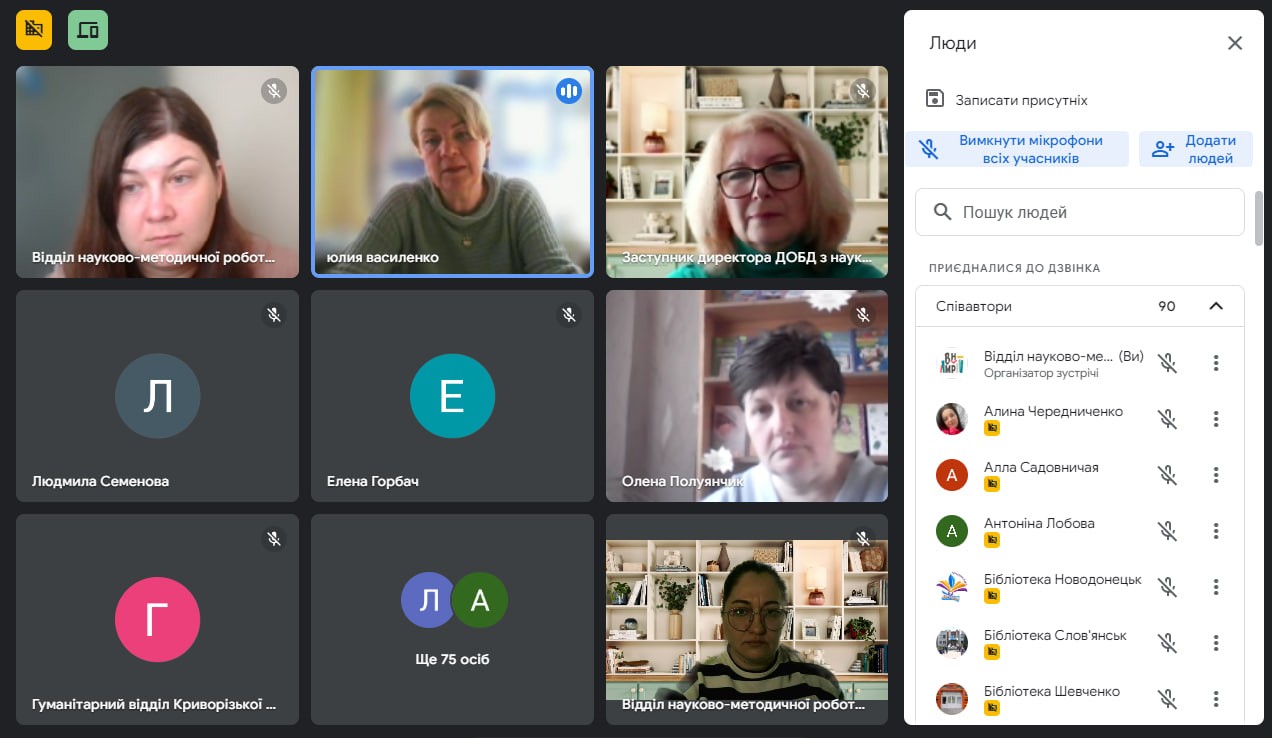
Task: Click camera-off badge under Антоніна Лобова
Action: [992, 540]
